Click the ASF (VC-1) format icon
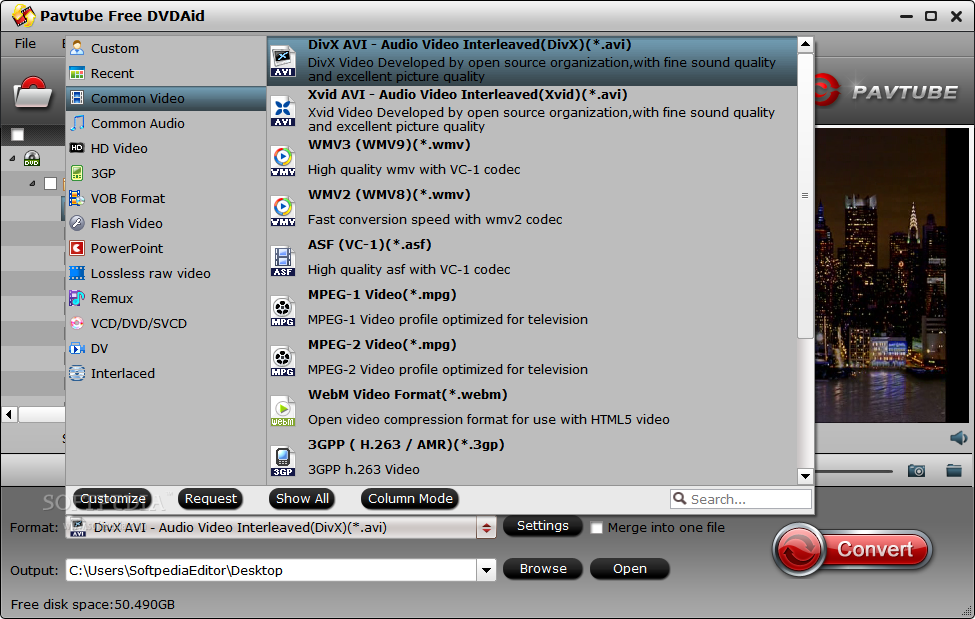The width and height of the screenshot is (975, 619). coord(283,261)
